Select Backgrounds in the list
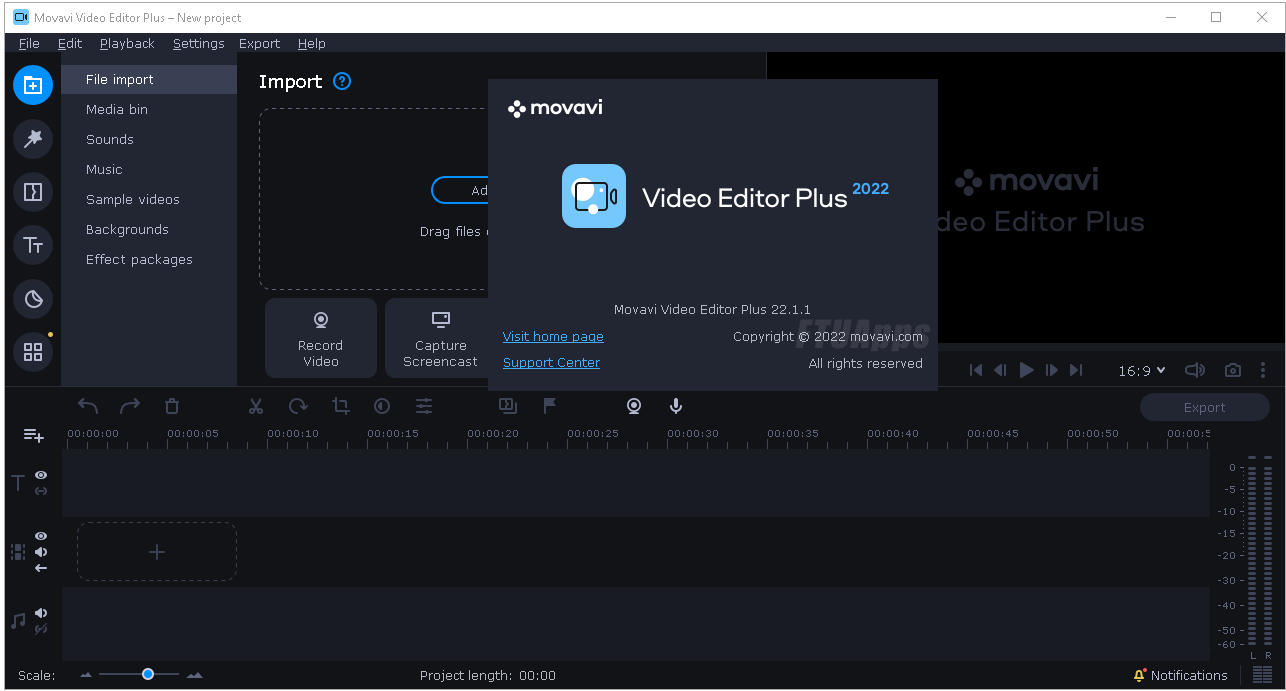 [x=149, y=229]
